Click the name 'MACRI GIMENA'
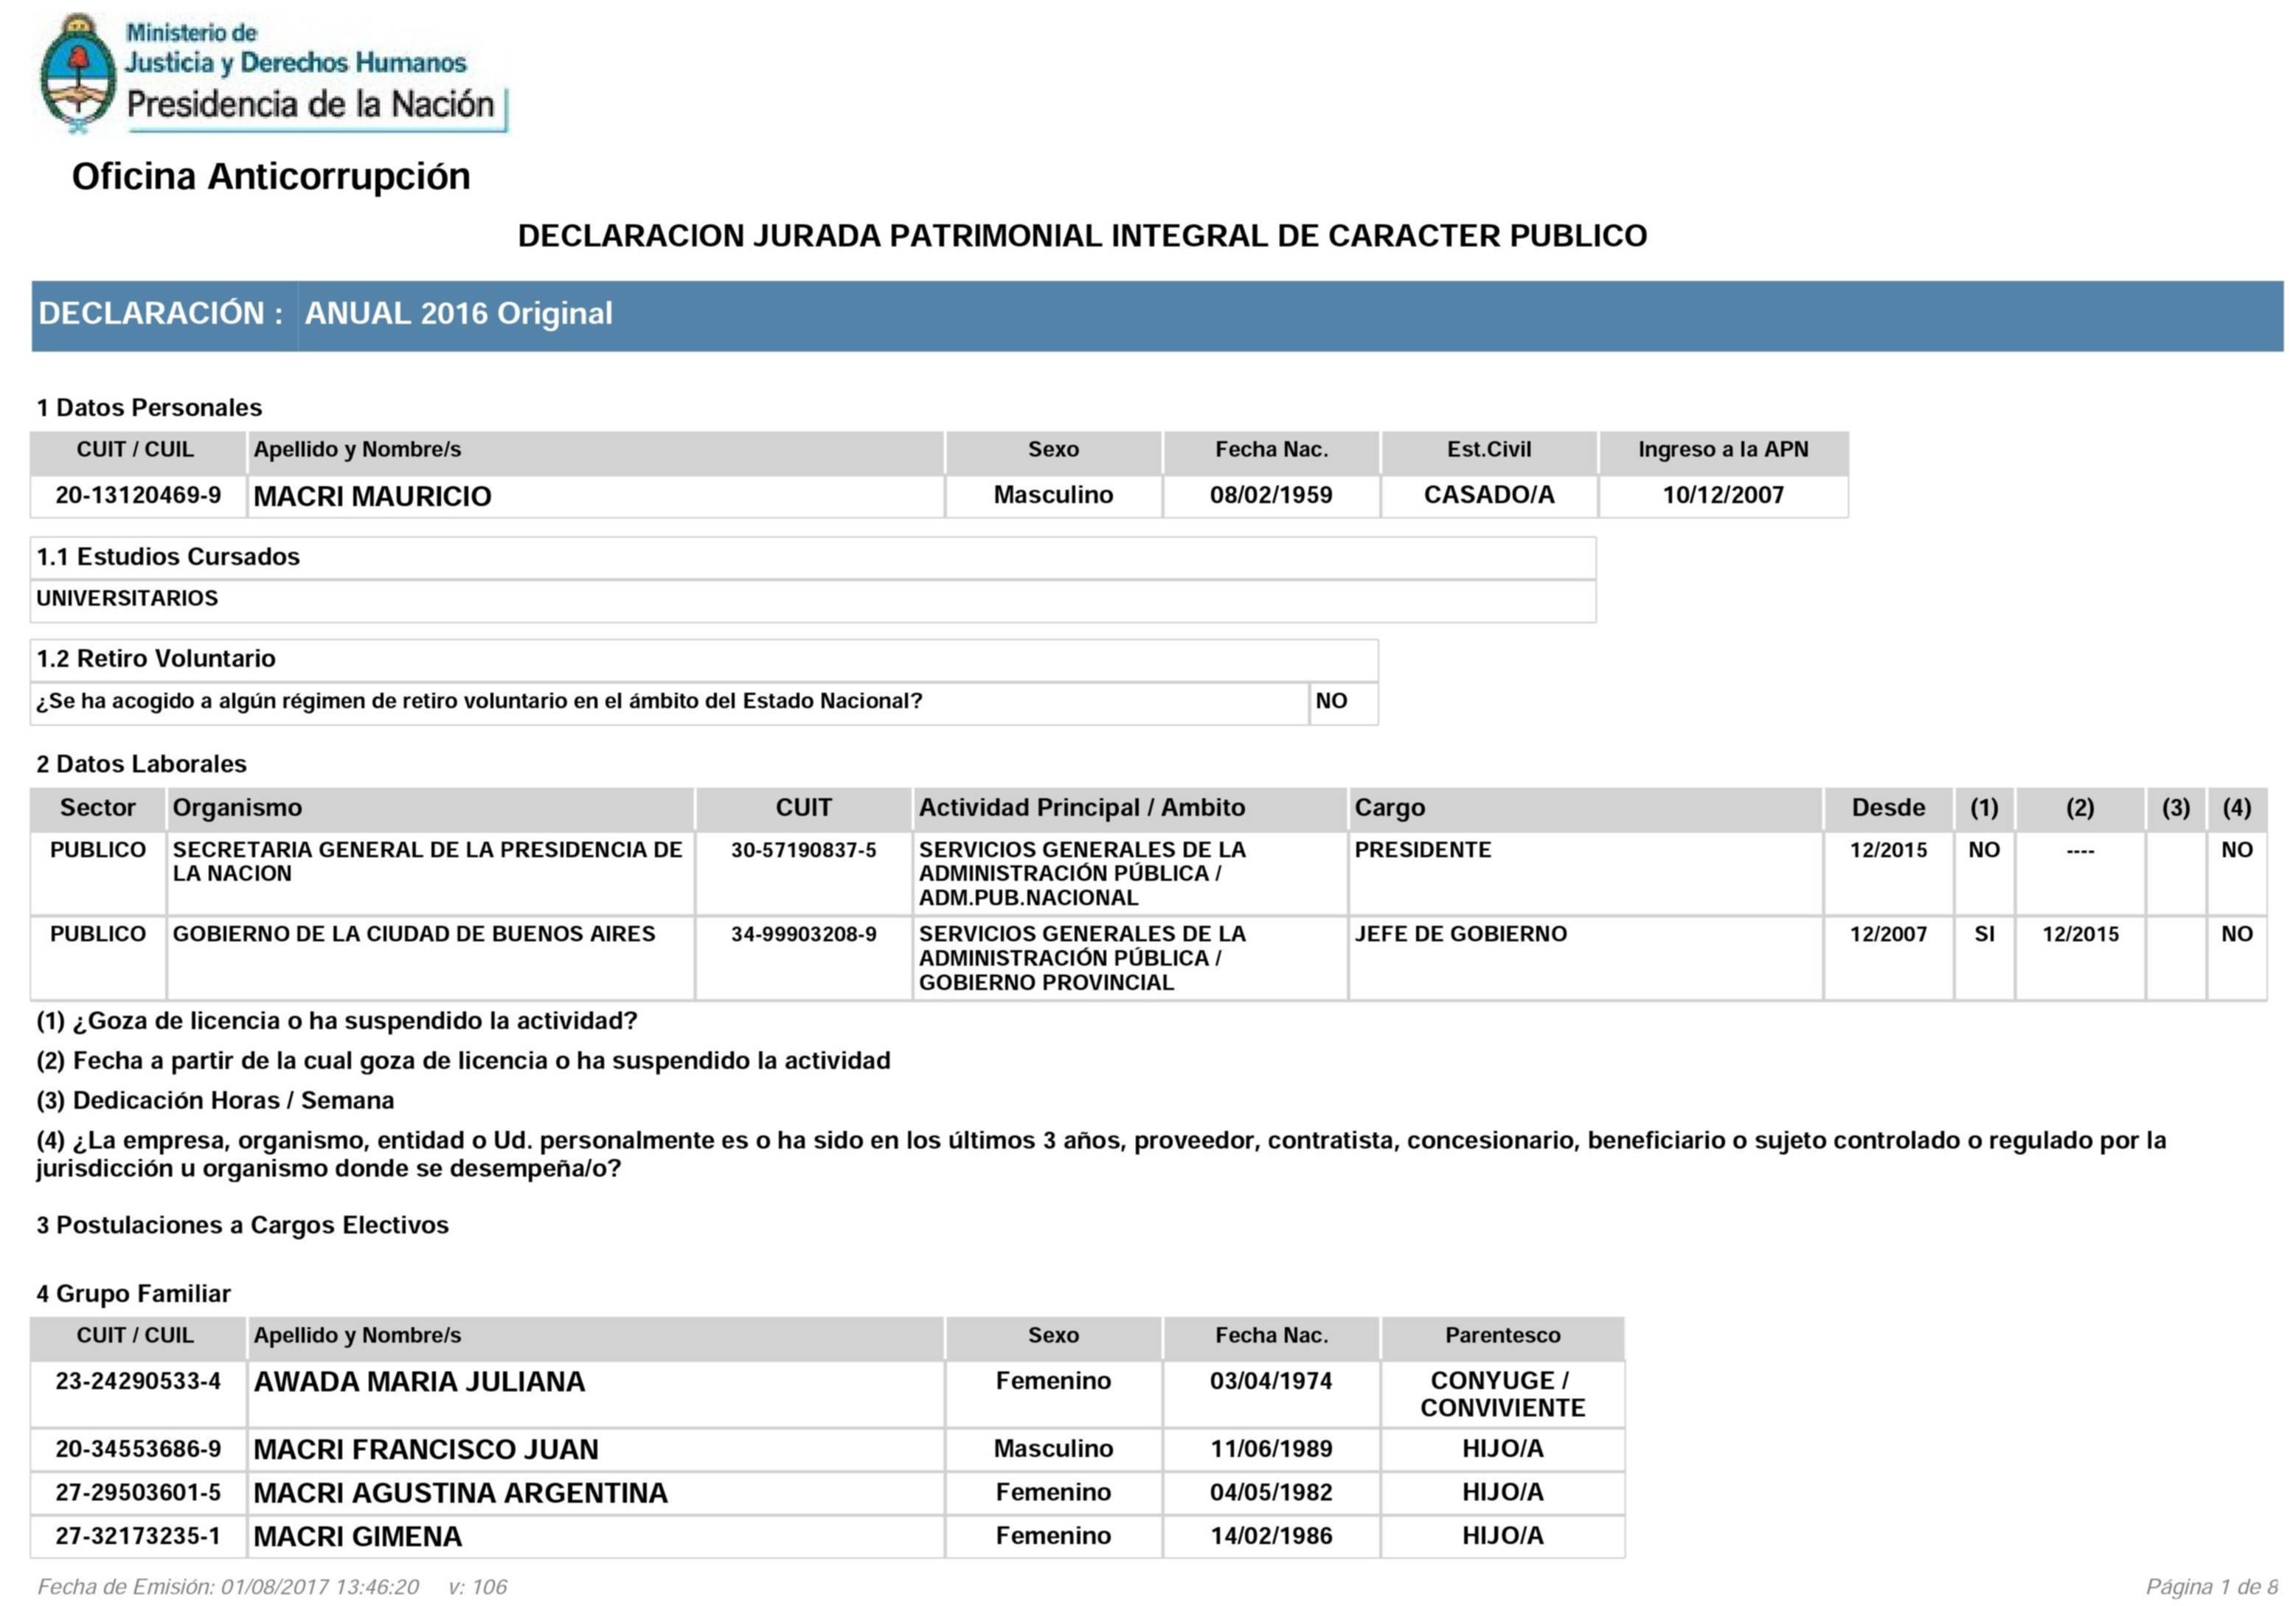 (357, 1537)
